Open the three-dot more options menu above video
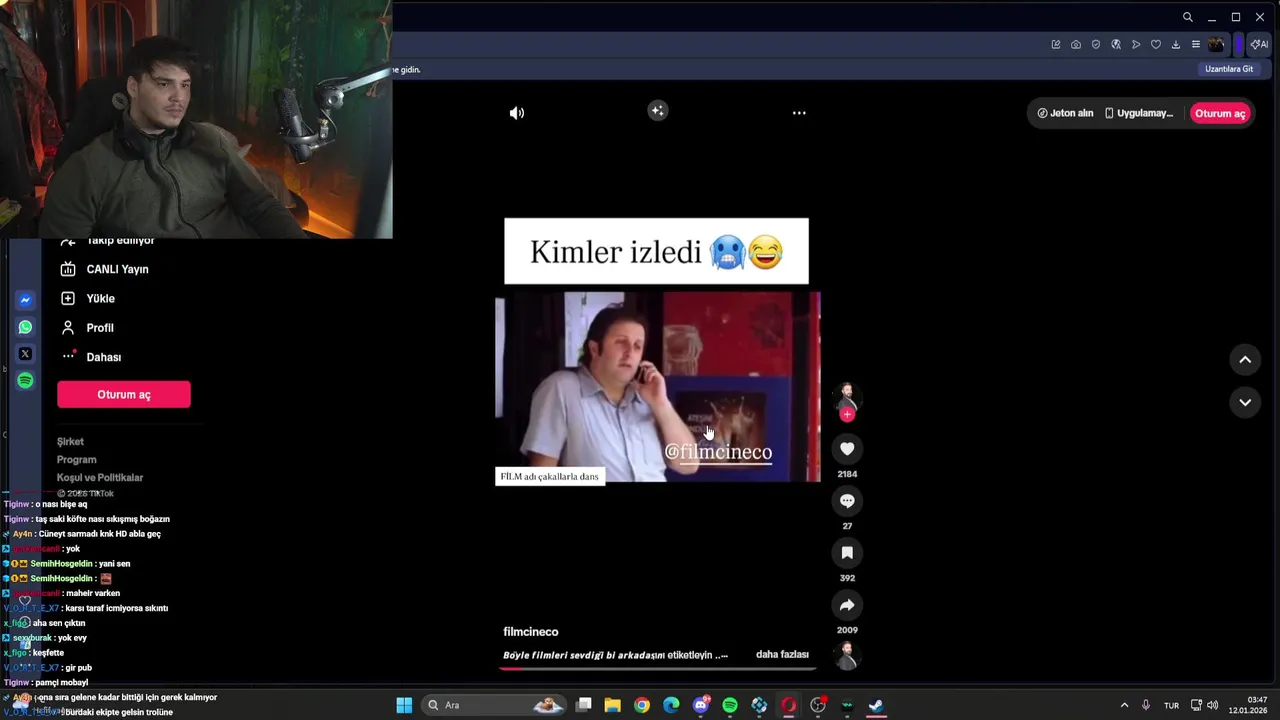This screenshot has height=720, width=1280. point(799,113)
